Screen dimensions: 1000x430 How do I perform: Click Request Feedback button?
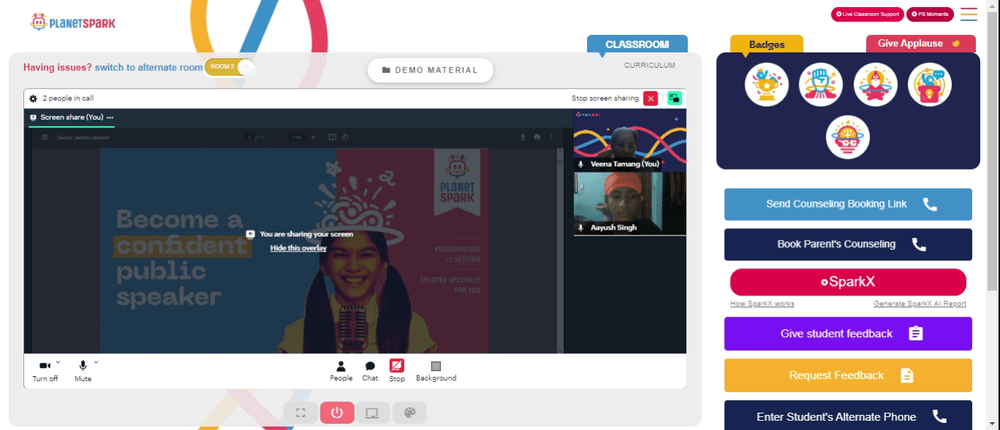[848, 375]
